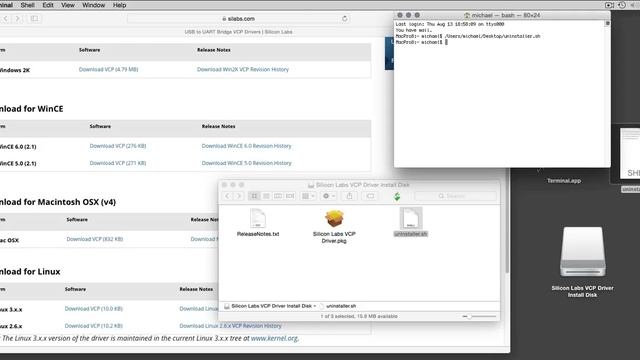Viewport: 640px width, 360px height.
Task: Open Download WinCE 5.0 Revision History
Action: tap(247, 163)
